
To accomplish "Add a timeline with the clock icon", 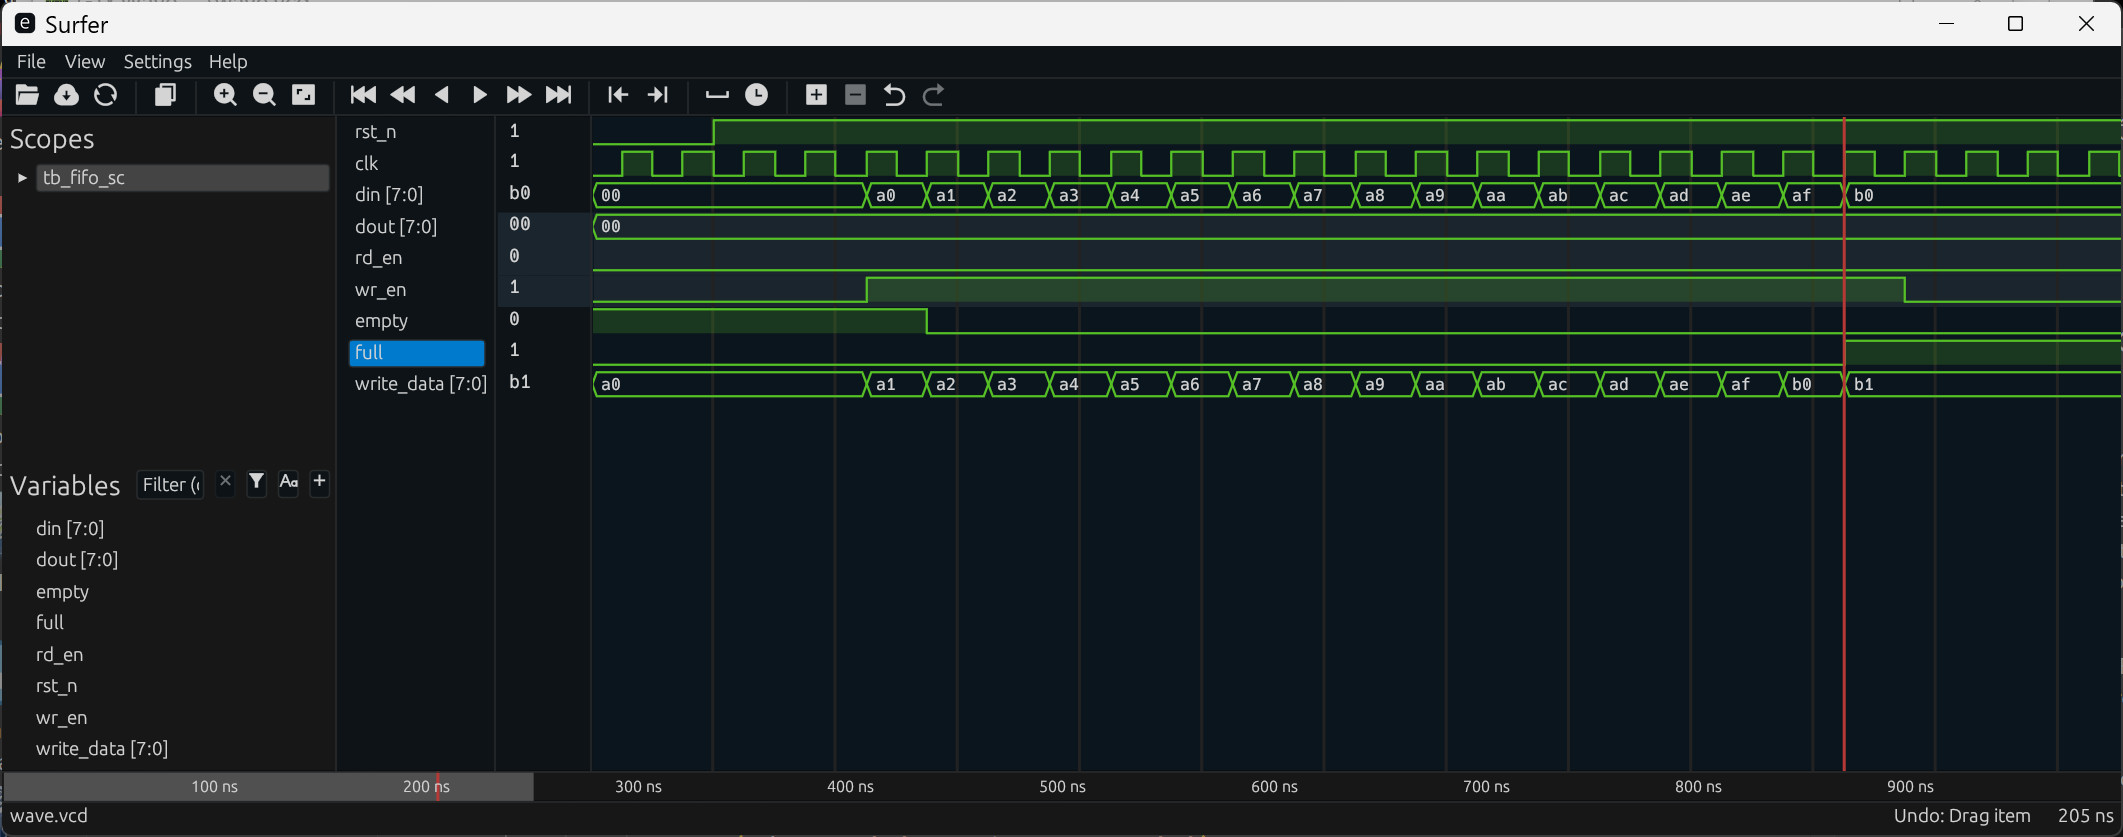I will click(x=757, y=95).
